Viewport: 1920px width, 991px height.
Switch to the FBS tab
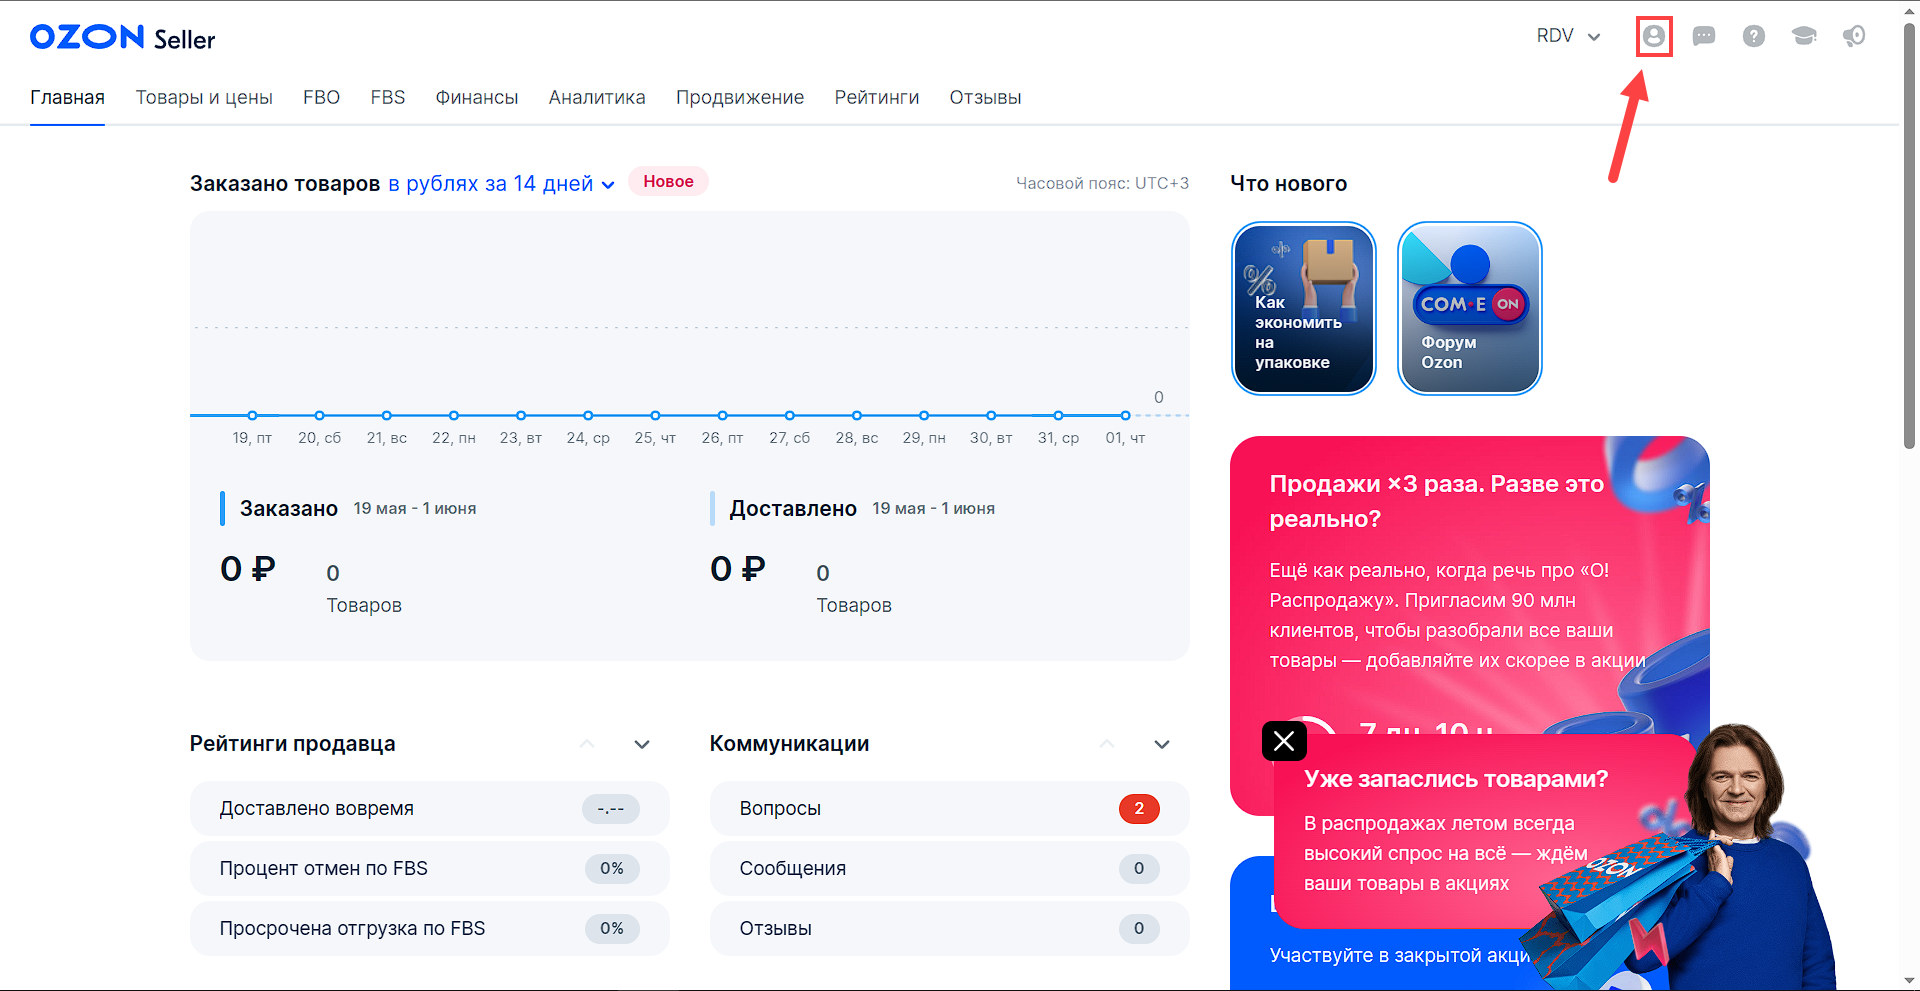tap(388, 98)
